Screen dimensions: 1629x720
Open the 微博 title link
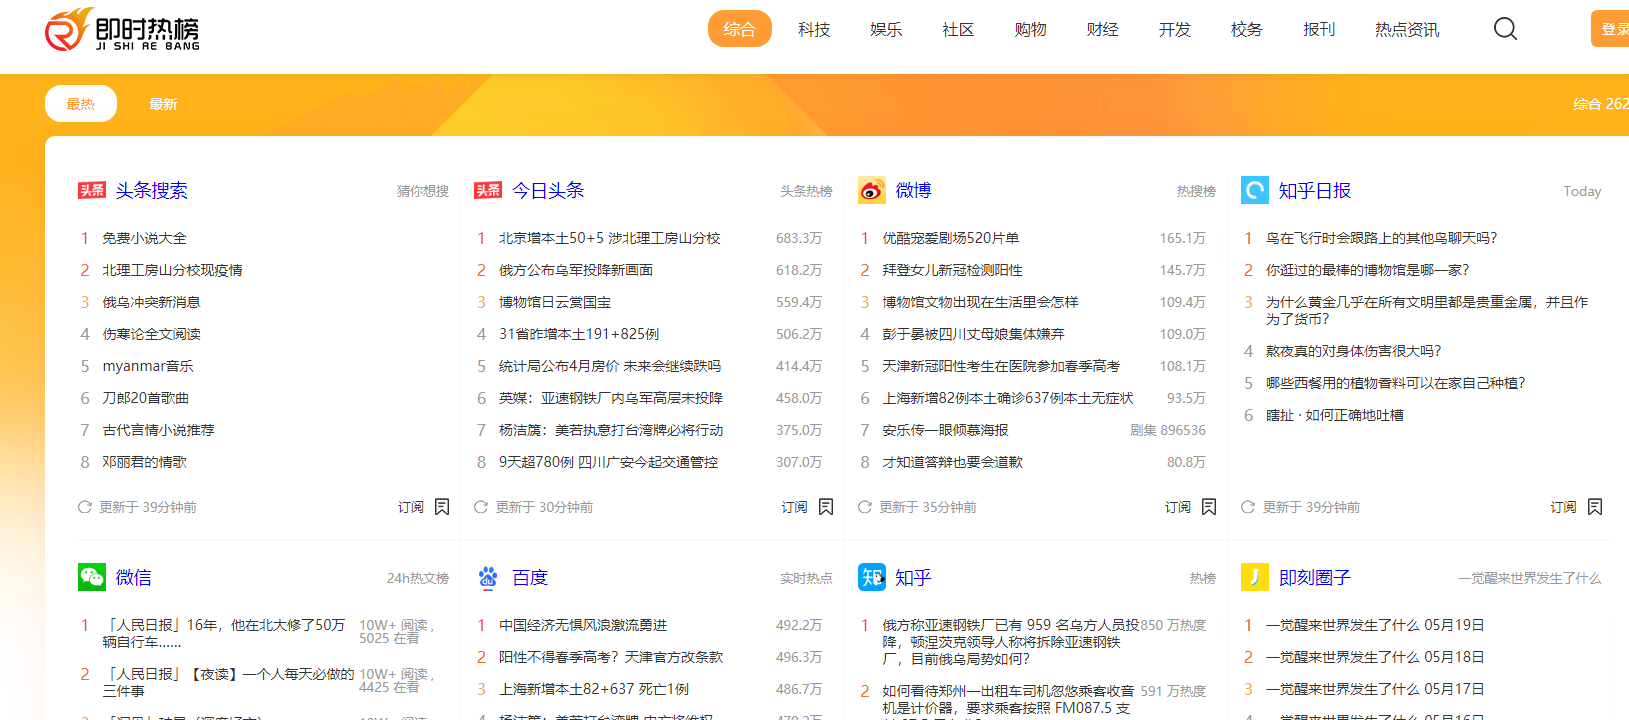pos(914,190)
